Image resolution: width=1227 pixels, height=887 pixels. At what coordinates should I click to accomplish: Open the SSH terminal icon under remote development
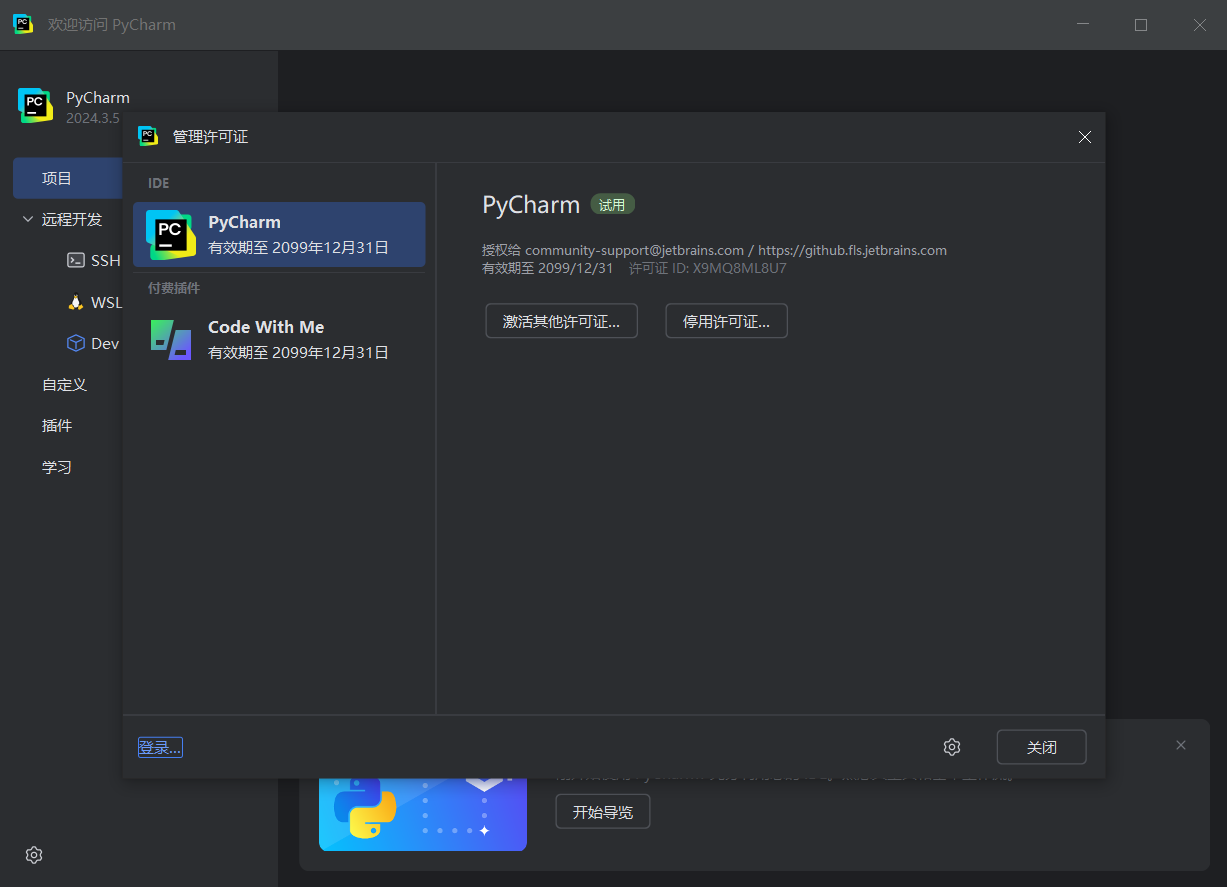coord(76,260)
